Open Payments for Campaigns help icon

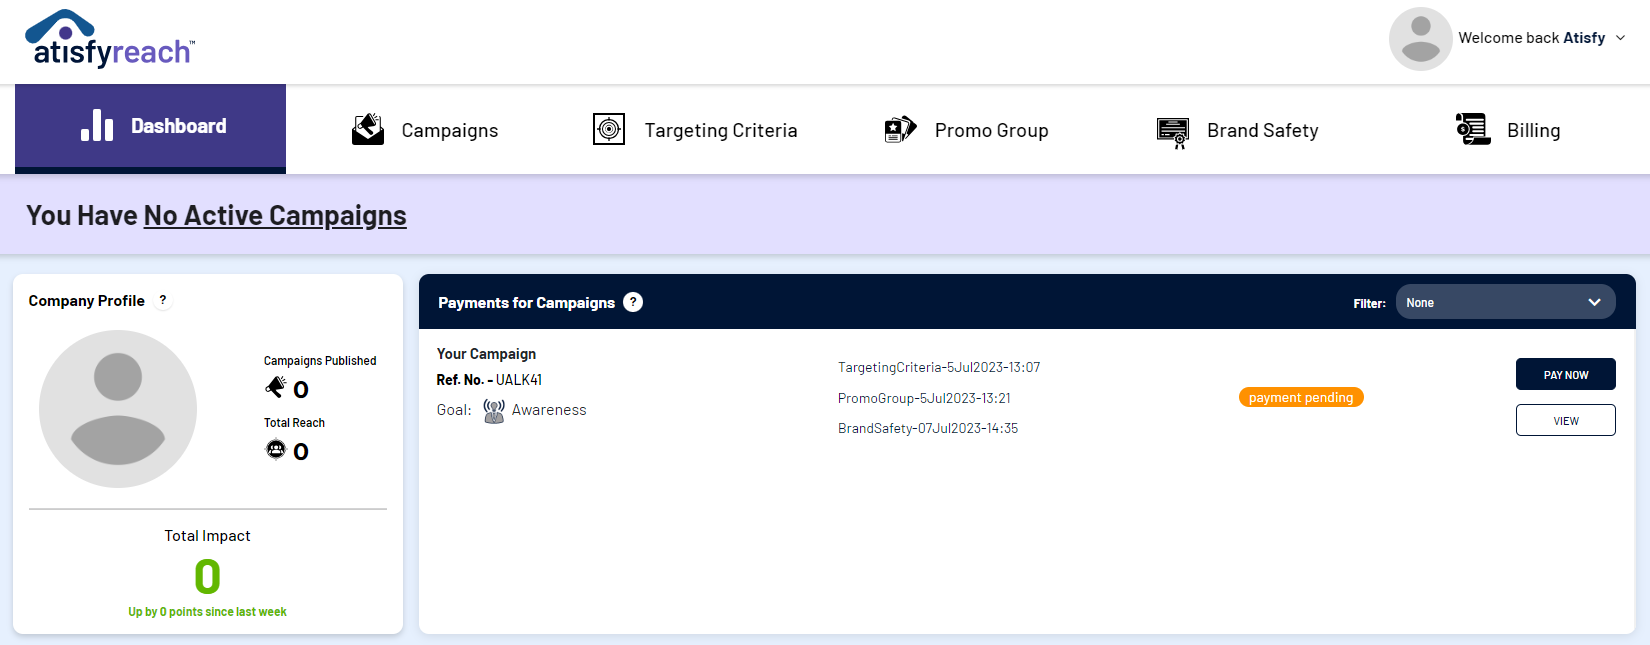point(633,302)
